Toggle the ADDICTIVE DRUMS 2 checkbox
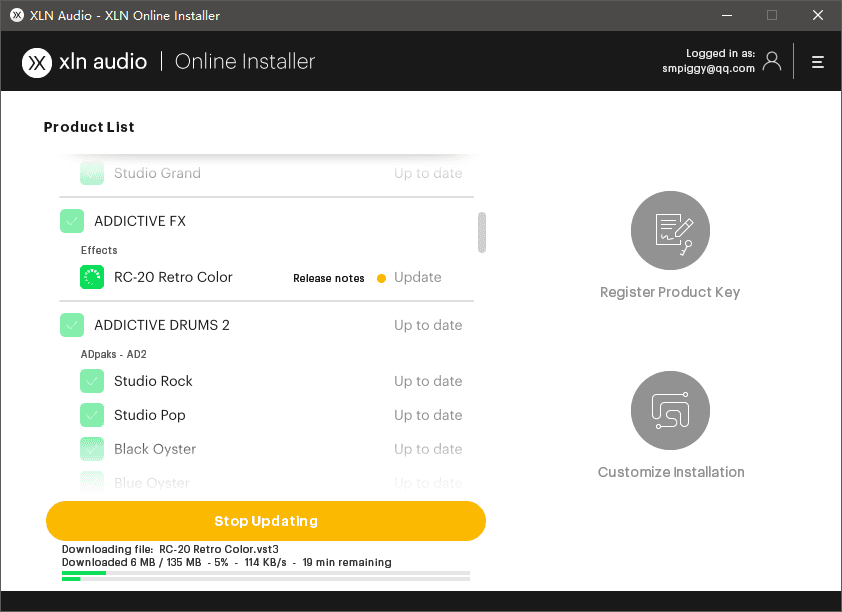The width and height of the screenshot is (842, 612). pyautogui.click(x=72, y=325)
